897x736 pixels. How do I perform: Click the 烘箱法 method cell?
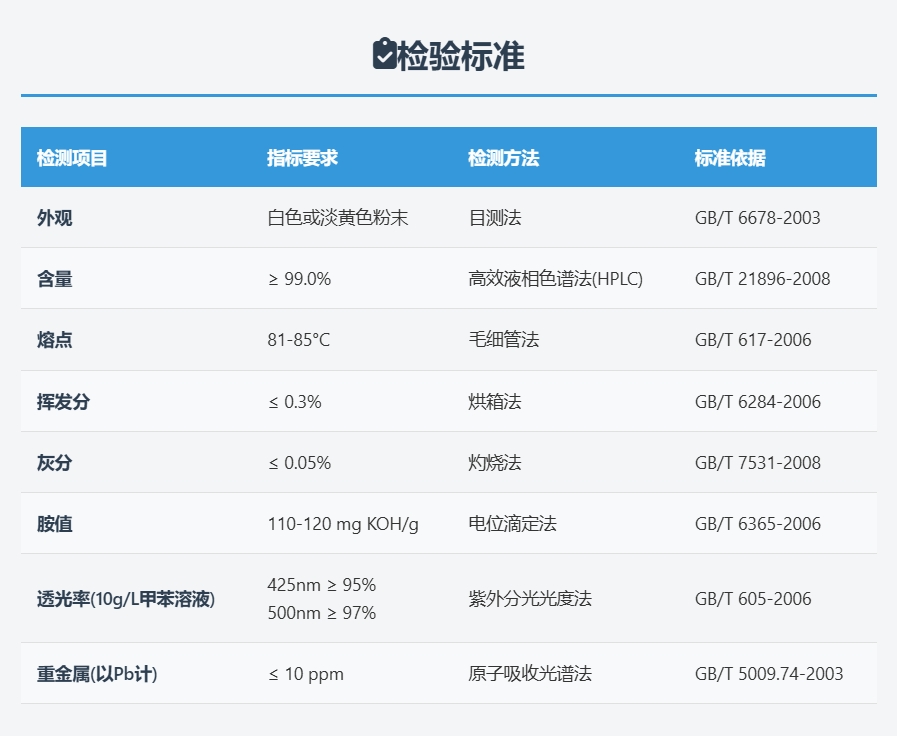click(495, 402)
